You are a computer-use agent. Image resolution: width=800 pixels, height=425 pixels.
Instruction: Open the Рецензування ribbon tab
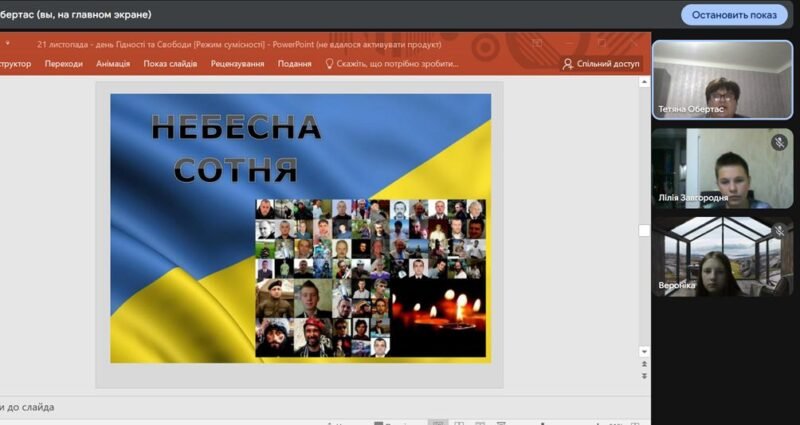[237, 64]
